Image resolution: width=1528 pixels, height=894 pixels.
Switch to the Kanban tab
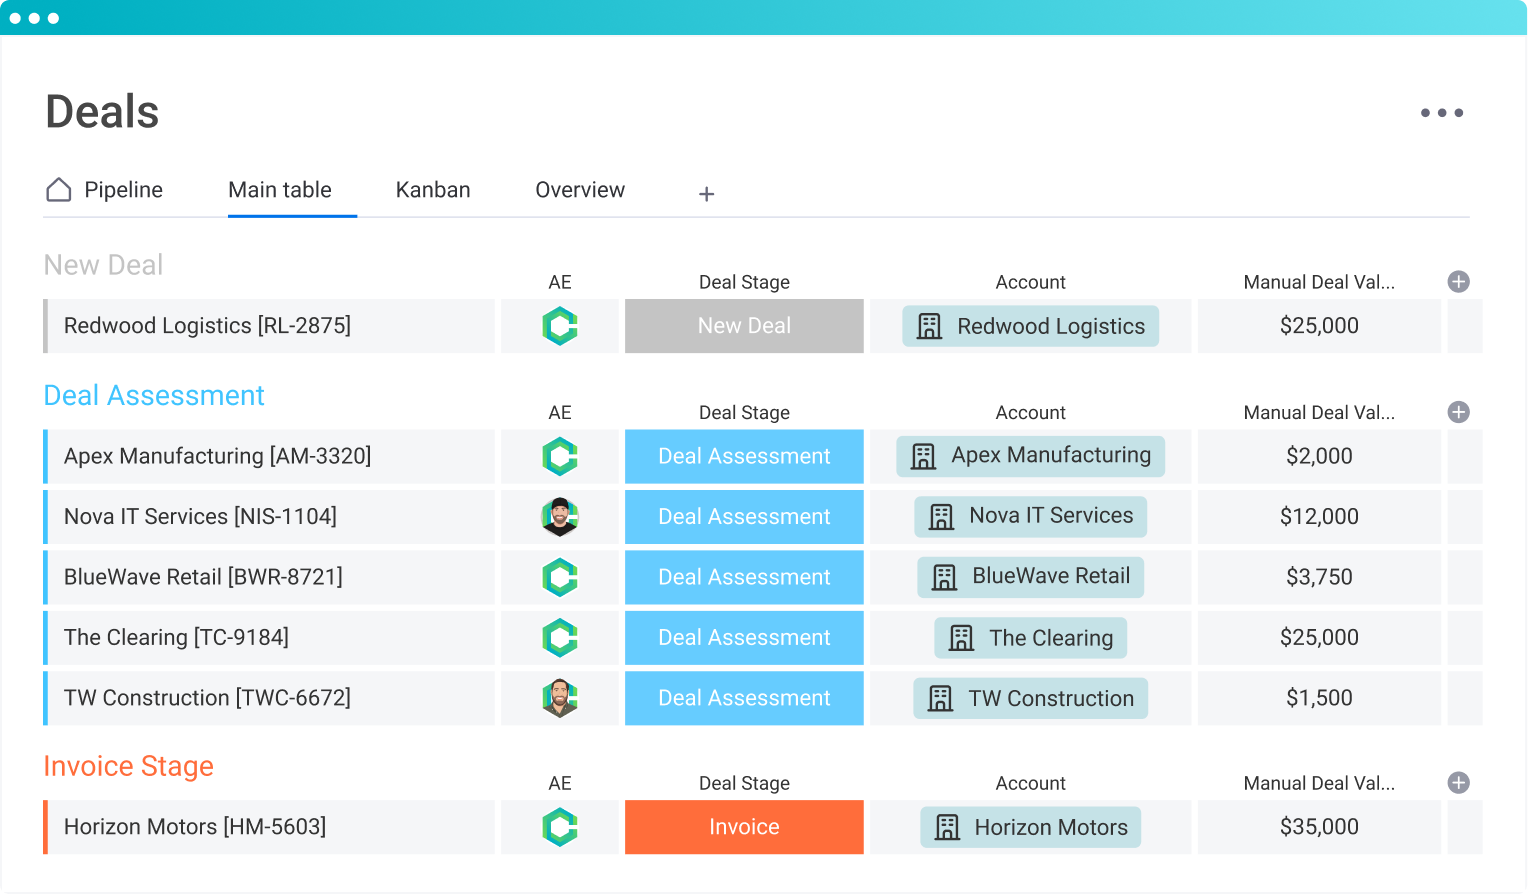[432, 190]
